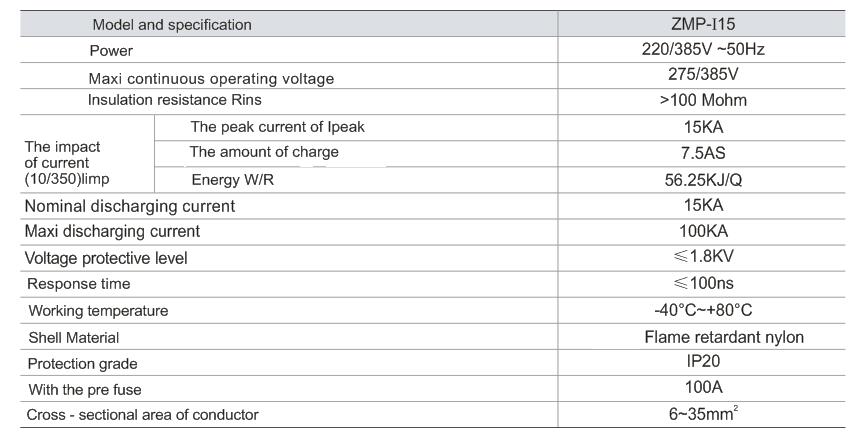Viewport: 858px width, 439px height.
Task: Select "The impact of current (10/350)Iimp" cell
Action: pos(68,162)
